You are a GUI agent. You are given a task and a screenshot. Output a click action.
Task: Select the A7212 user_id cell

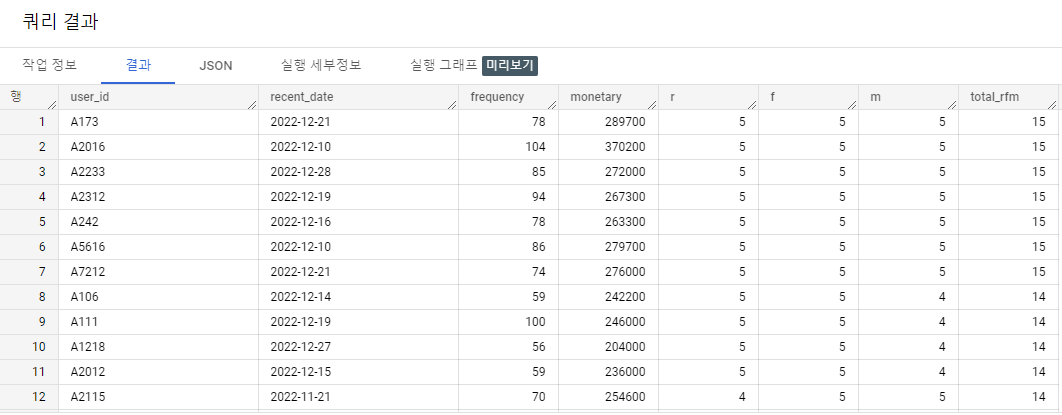(x=158, y=272)
